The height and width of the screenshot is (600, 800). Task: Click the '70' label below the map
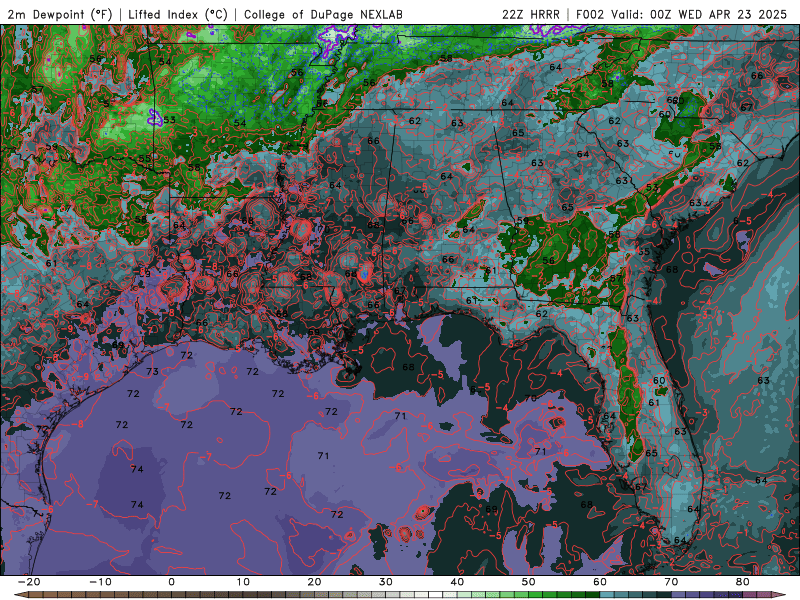pyautogui.click(x=671, y=582)
